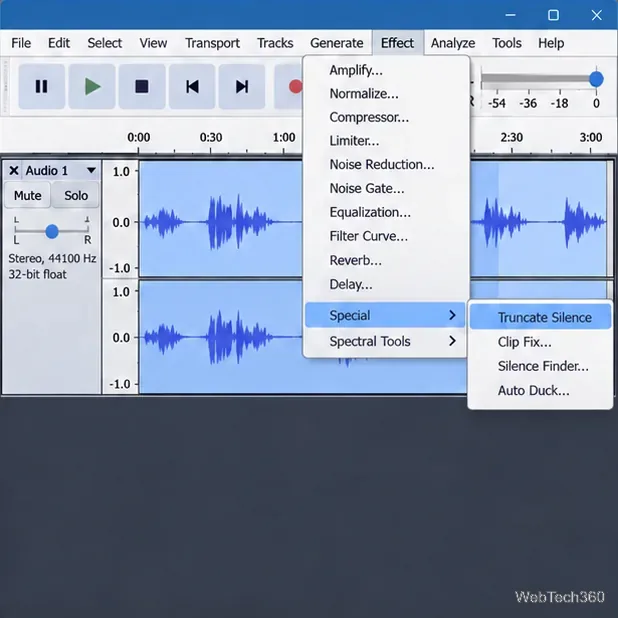
Task: Choose the Noise Reduction... effect
Action: pos(386,164)
